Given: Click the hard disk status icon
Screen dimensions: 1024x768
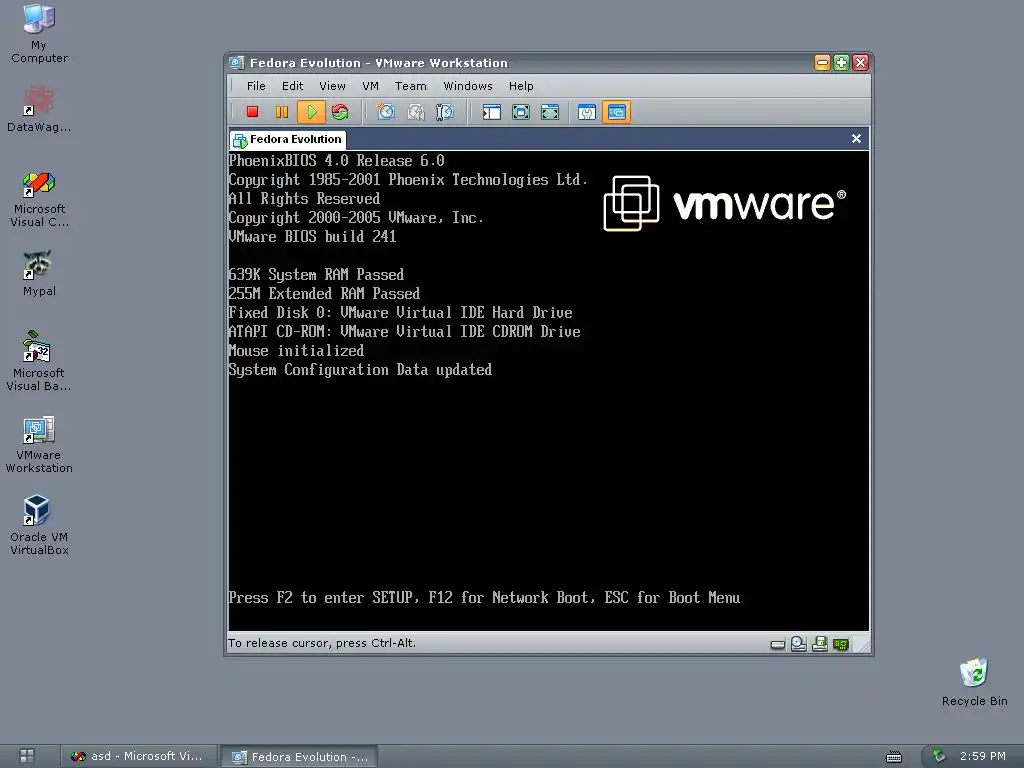Looking at the screenshot, I should (777, 645).
